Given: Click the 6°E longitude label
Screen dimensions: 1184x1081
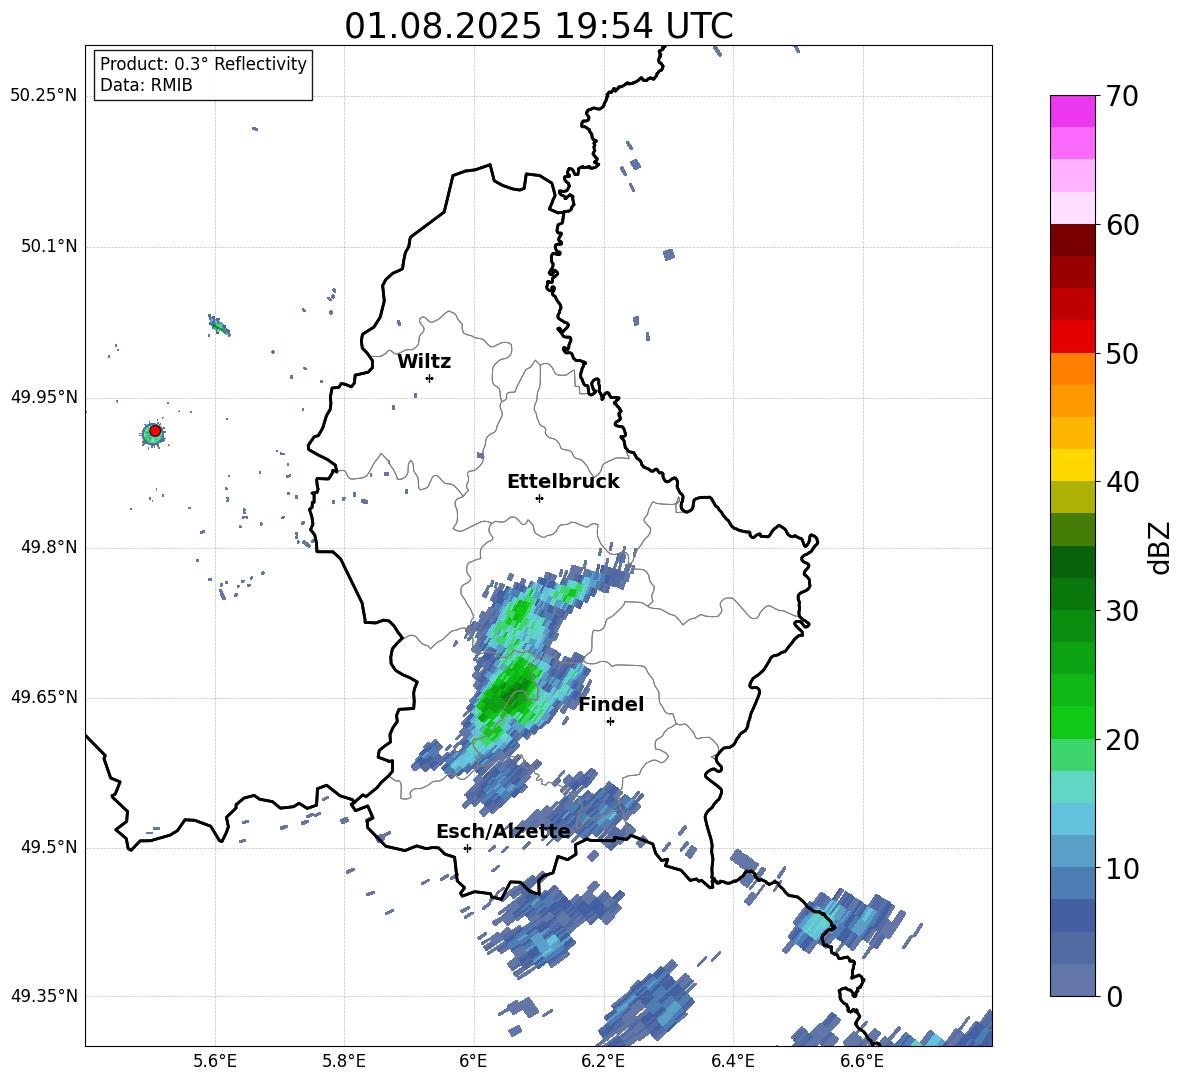Looking at the screenshot, I should (473, 1061).
